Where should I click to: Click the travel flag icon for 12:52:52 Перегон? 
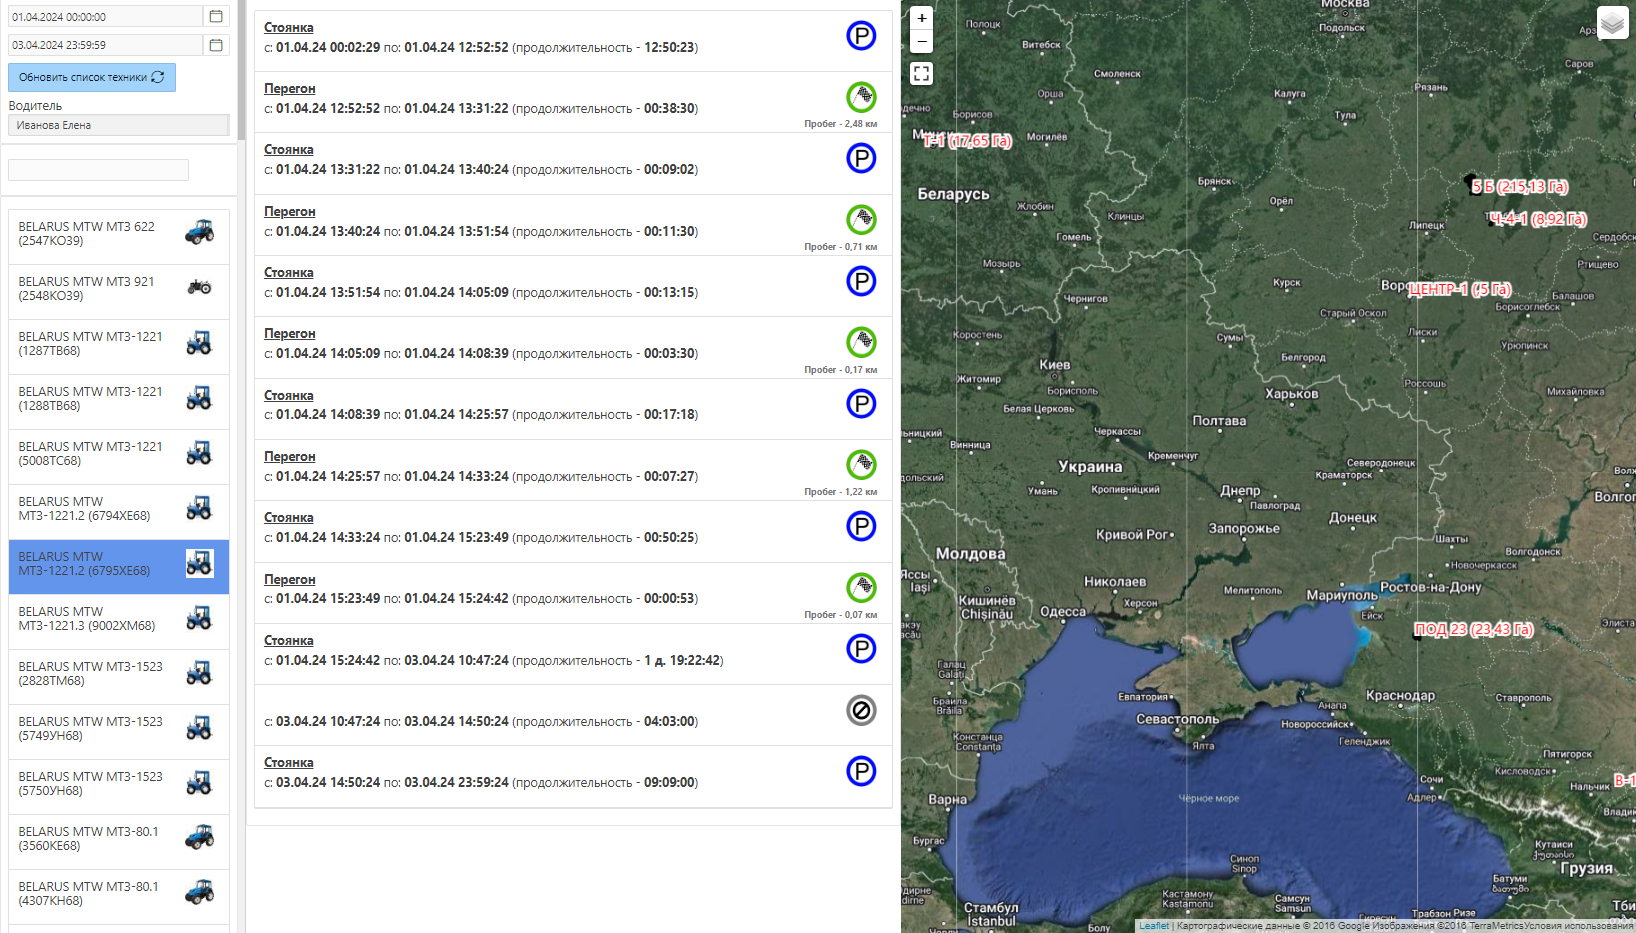(x=861, y=97)
